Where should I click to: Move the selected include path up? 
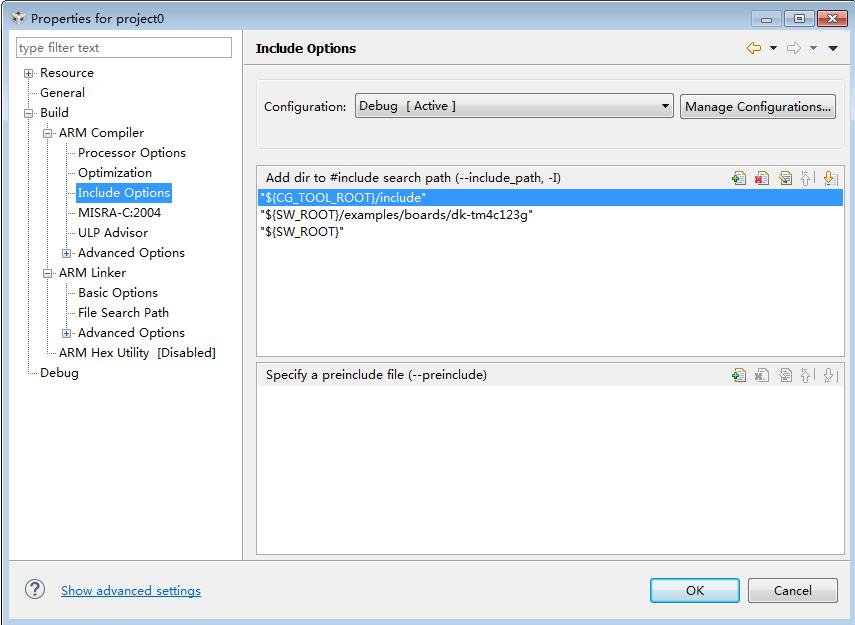pos(807,178)
